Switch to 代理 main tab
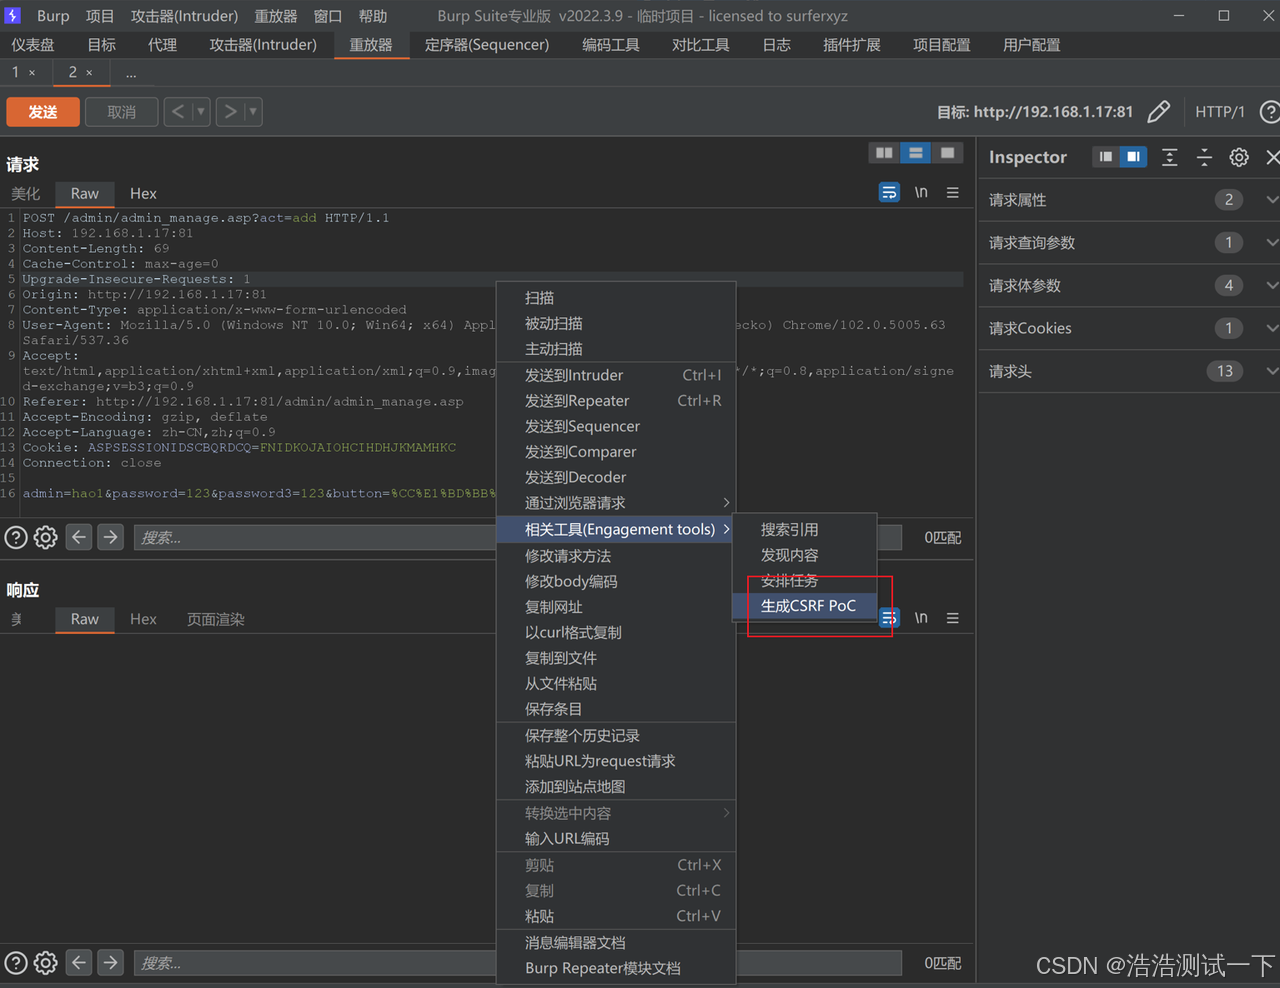The width and height of the screenshot is (1280, 988). 162,45
